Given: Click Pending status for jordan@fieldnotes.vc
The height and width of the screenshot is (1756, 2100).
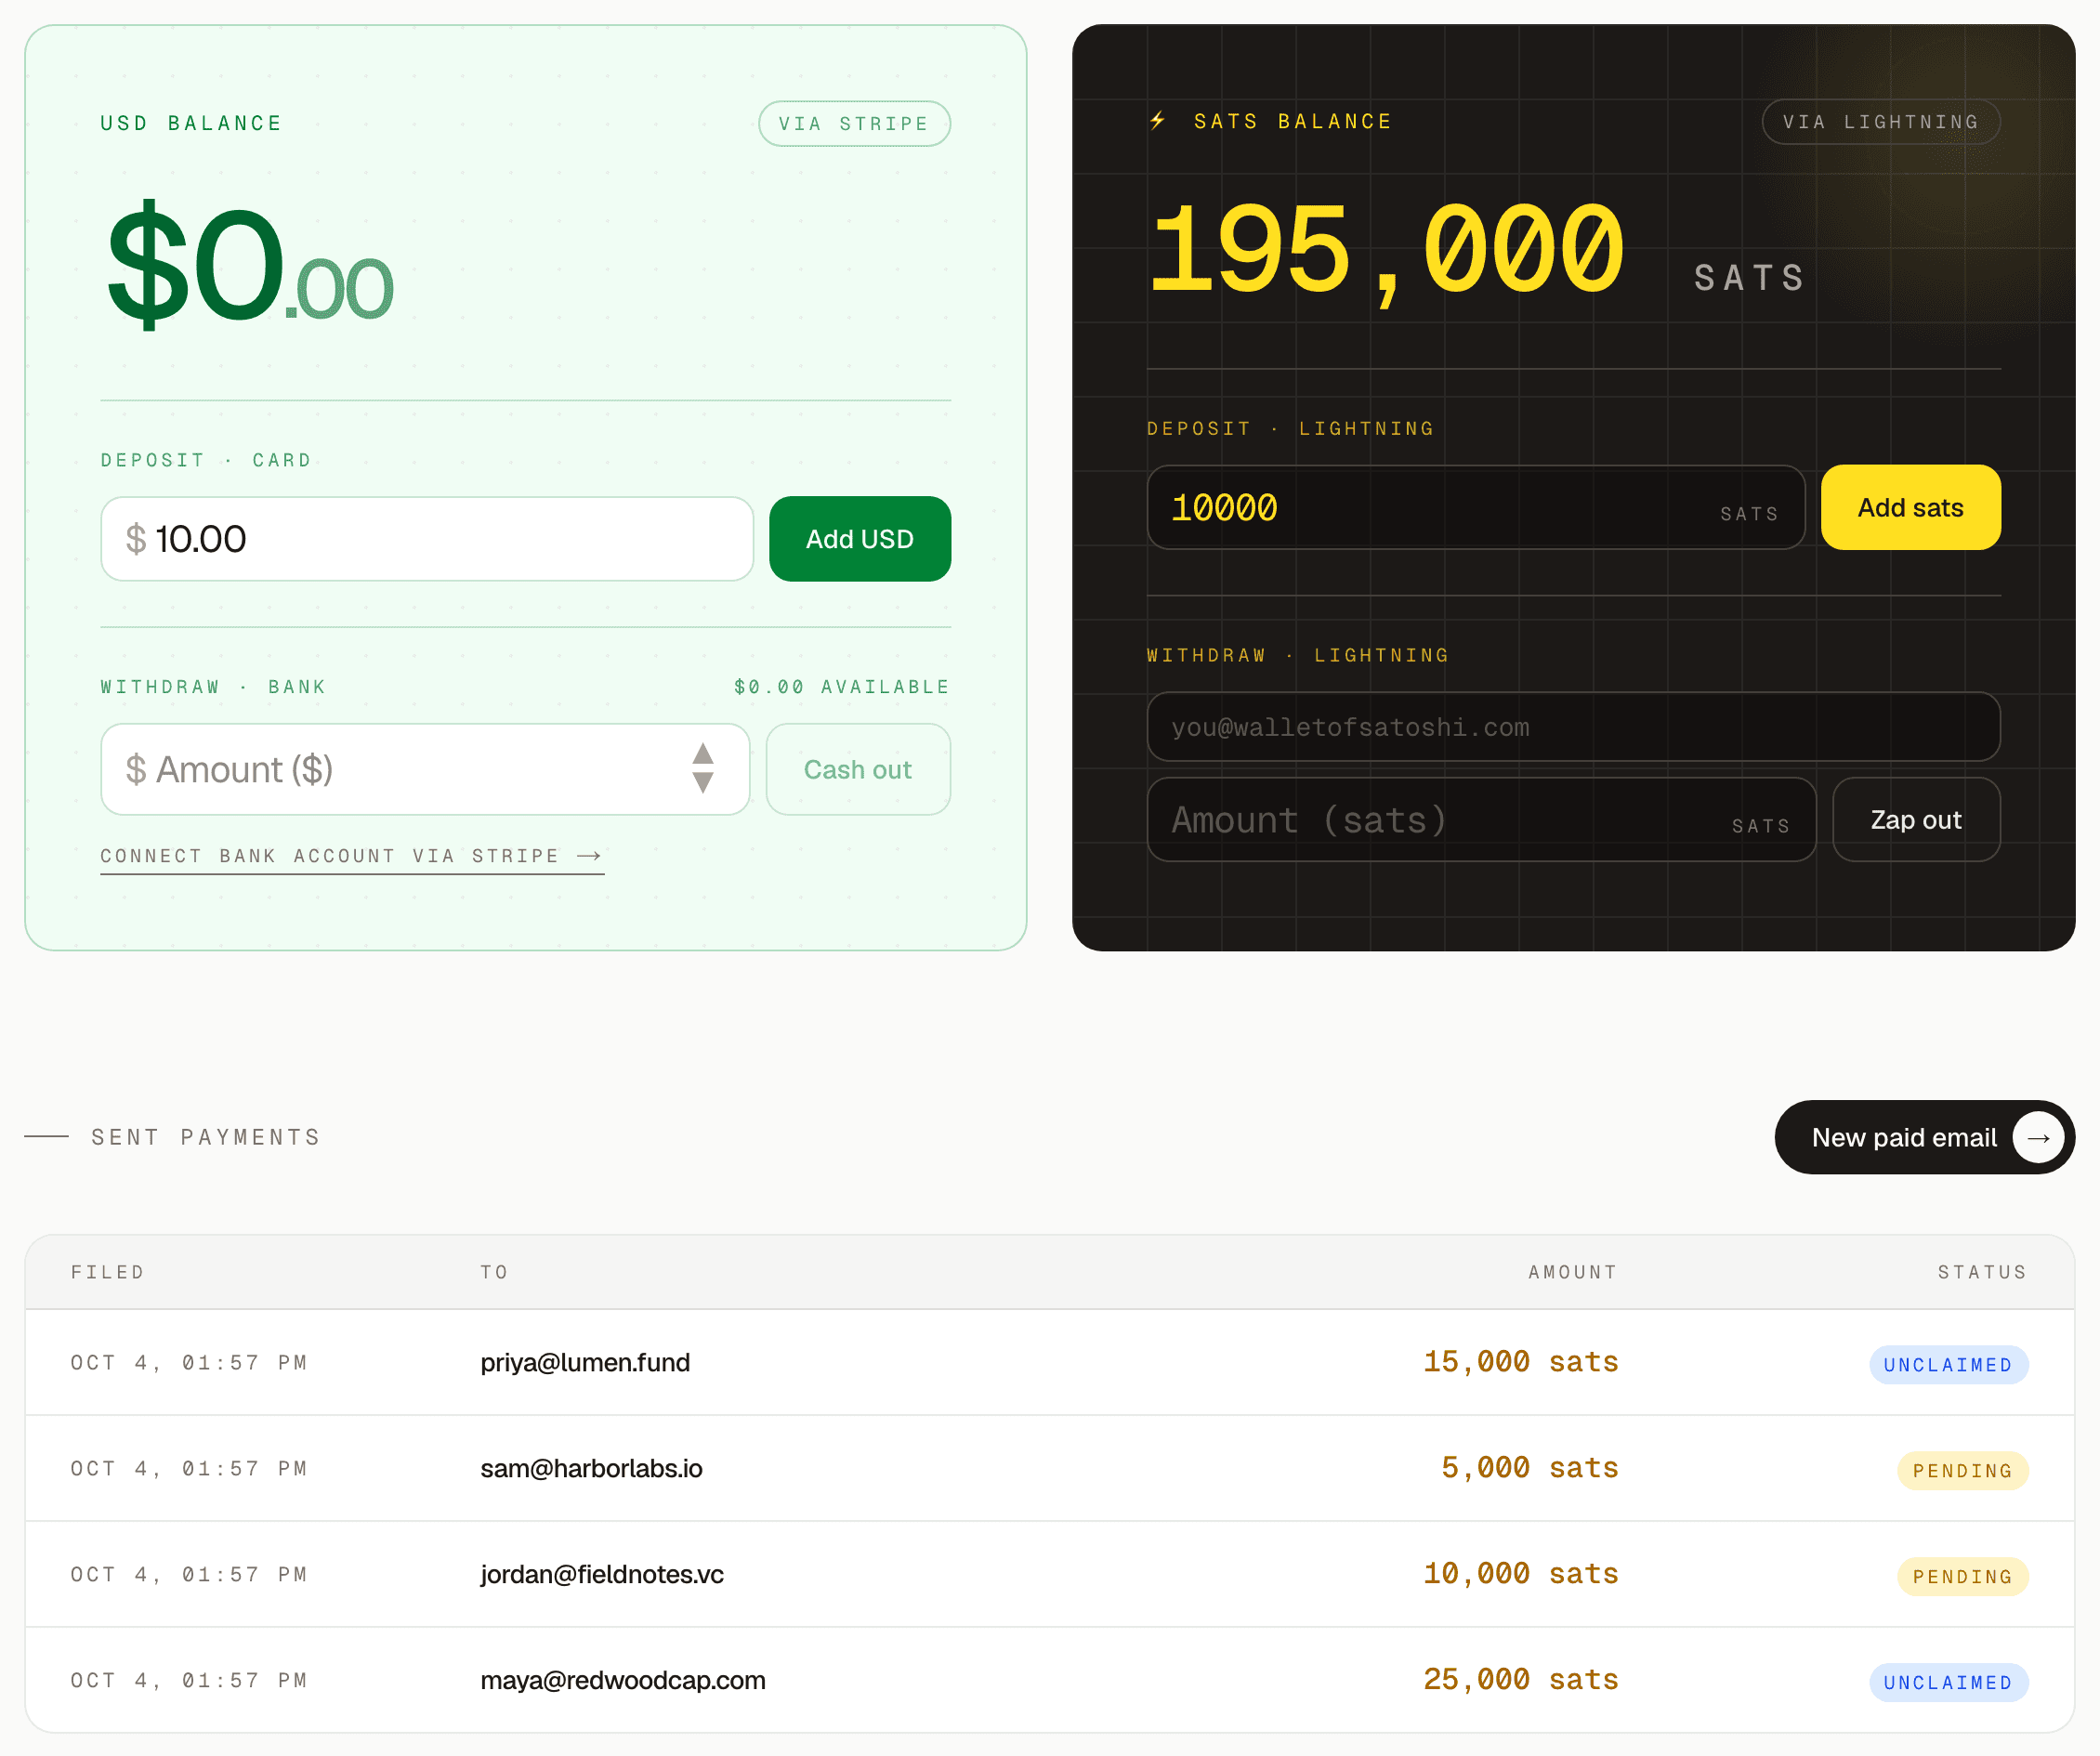Looking at the screenshot, I should point(1963,1577).
